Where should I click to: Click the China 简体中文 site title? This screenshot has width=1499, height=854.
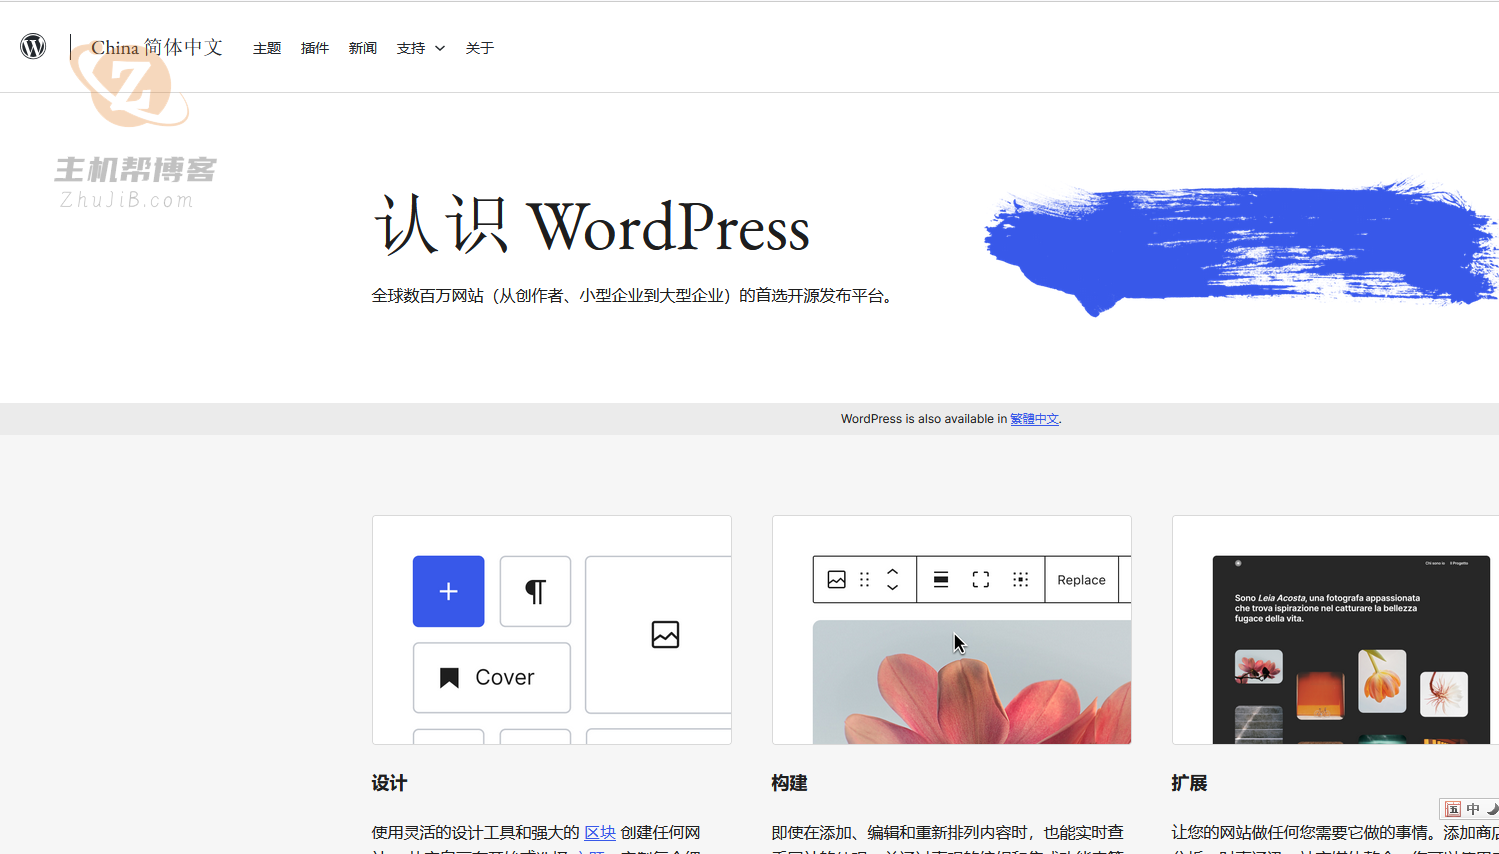click(x=157, y=47)
